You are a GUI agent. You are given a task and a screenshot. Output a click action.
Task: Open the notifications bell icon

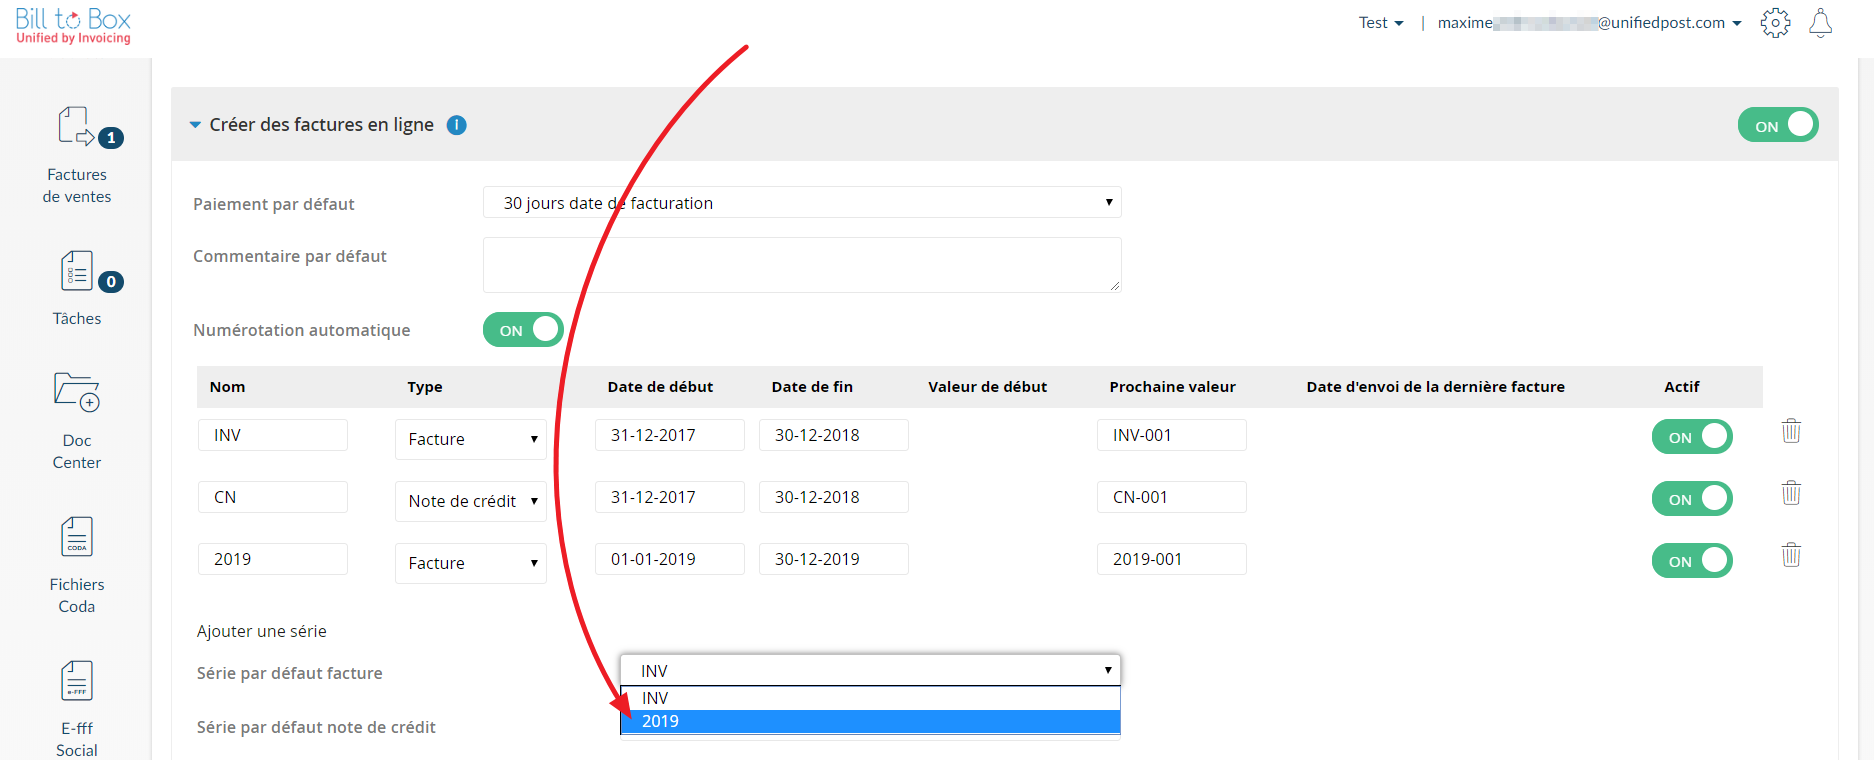pos(1821,23)
